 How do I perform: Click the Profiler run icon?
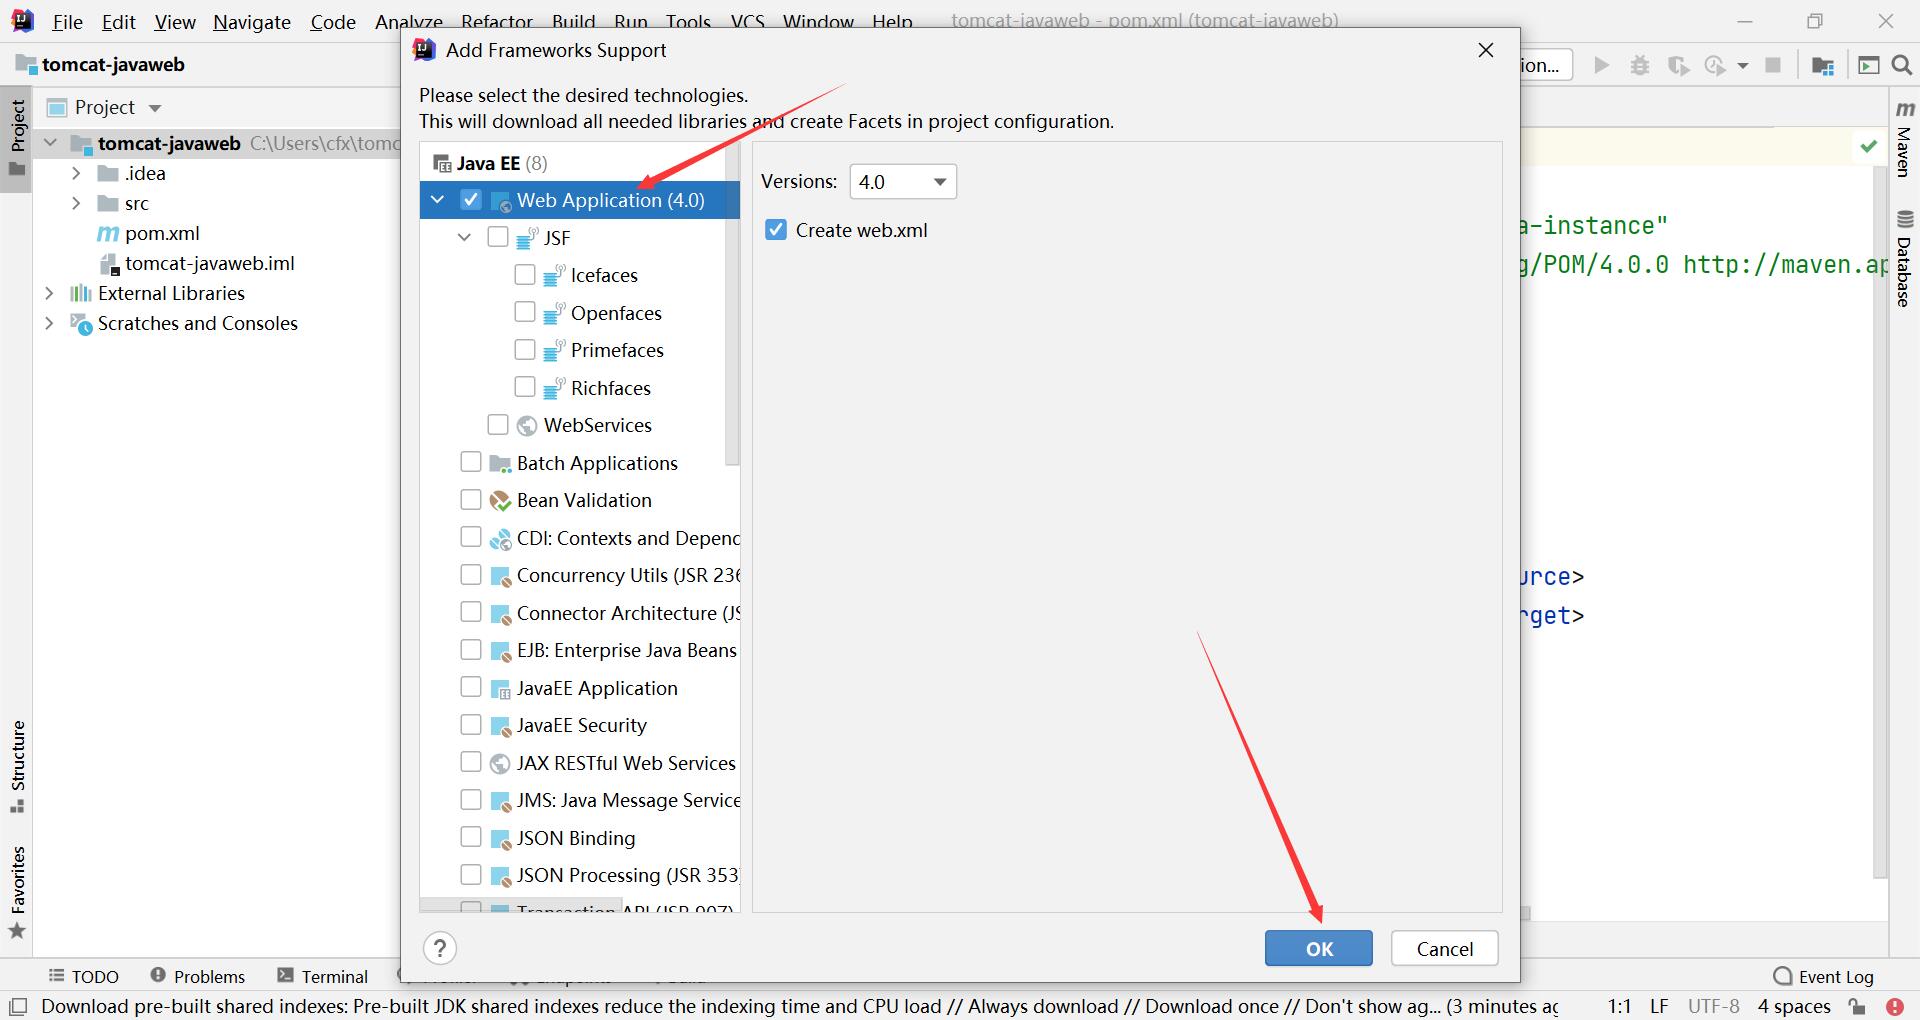point(1716,65)
